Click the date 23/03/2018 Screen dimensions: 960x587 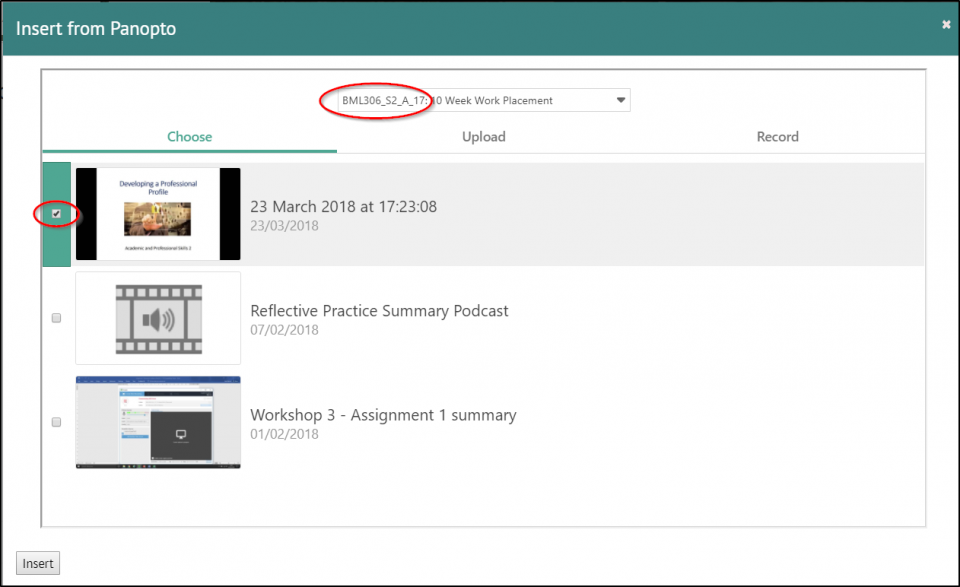click(x=284, y=226)
